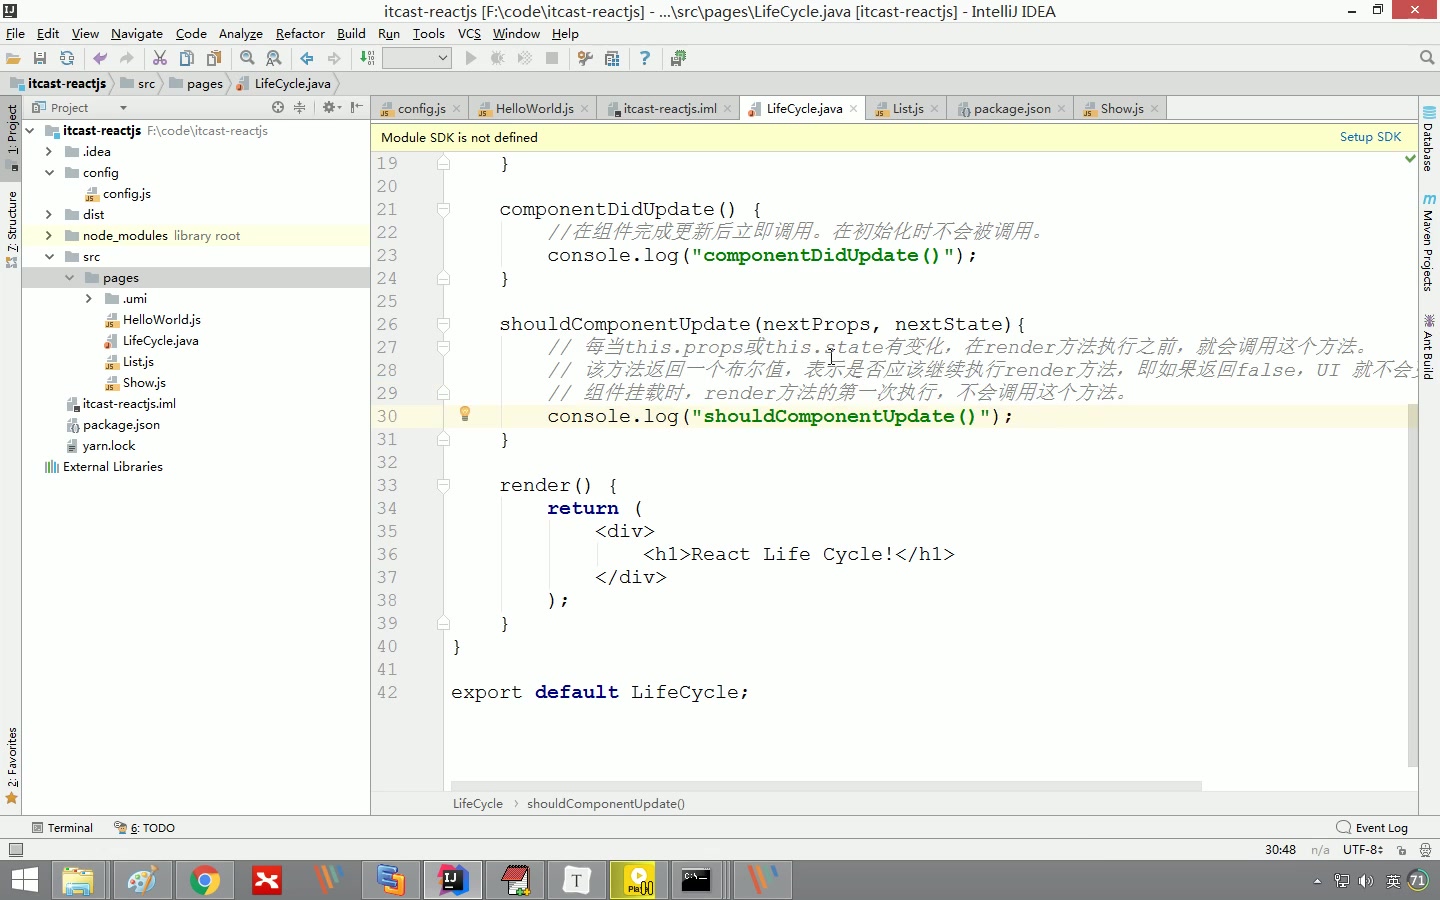Switch to the HelloWorld.js editor tab
This screenshot has width=1440, height=900.
(533, 108)
